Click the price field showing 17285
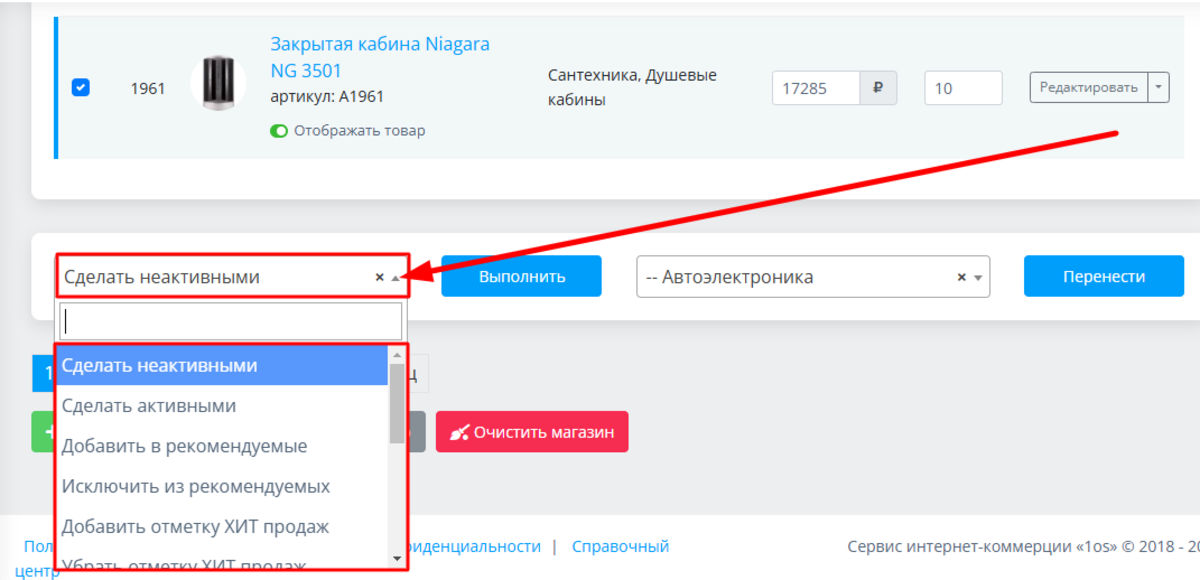The image size is (1200, 580). [816, 88]
